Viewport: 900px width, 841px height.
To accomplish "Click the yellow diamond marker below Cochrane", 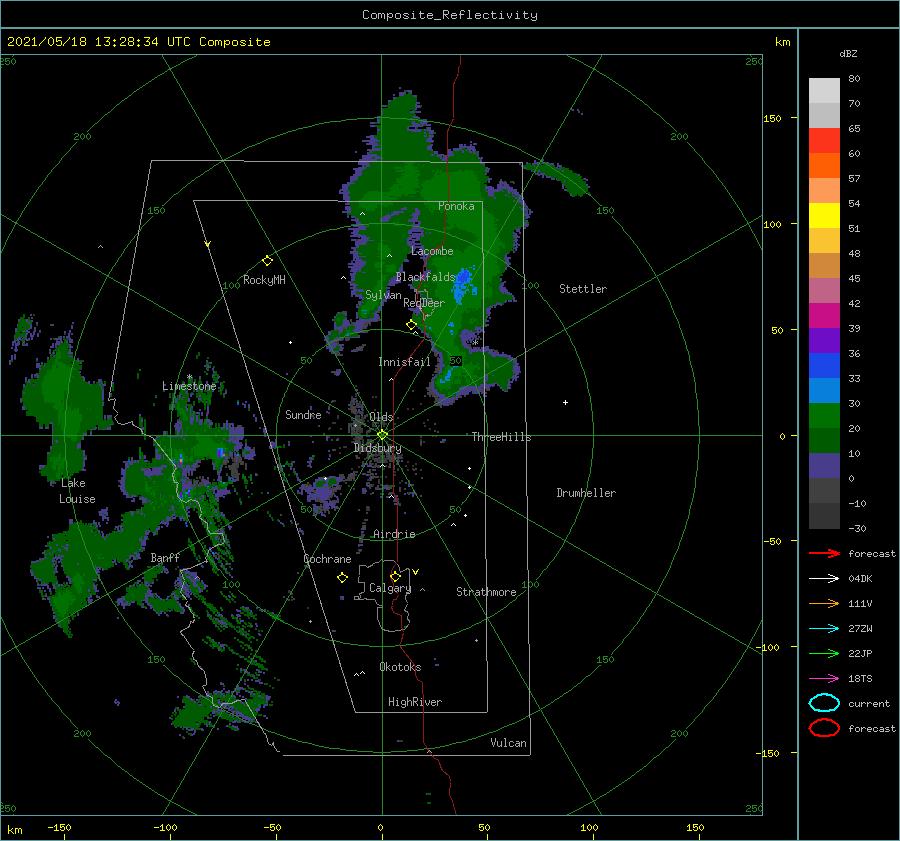I will [342, 578].
